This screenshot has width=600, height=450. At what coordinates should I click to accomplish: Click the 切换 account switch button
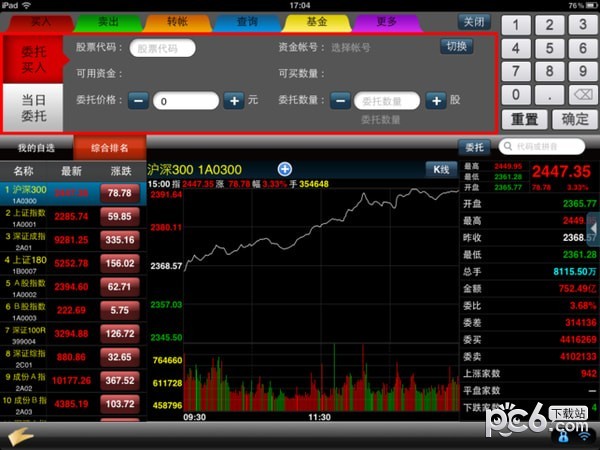[457, 47]
